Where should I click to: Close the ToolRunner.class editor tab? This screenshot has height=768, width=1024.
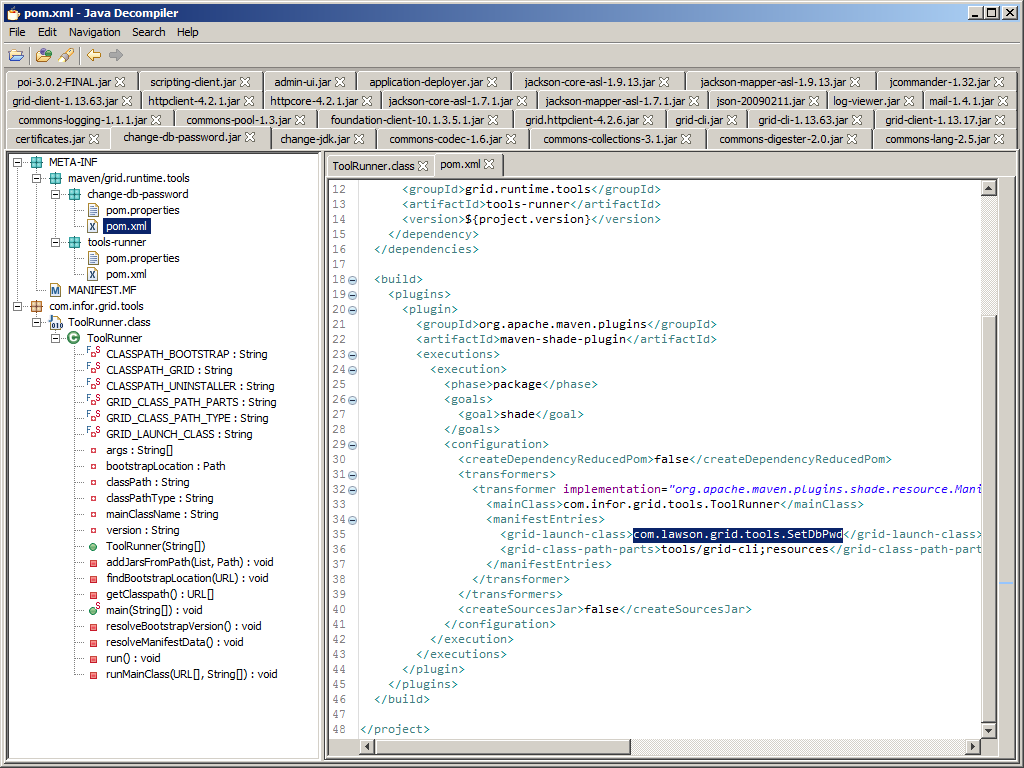point(423,165)
